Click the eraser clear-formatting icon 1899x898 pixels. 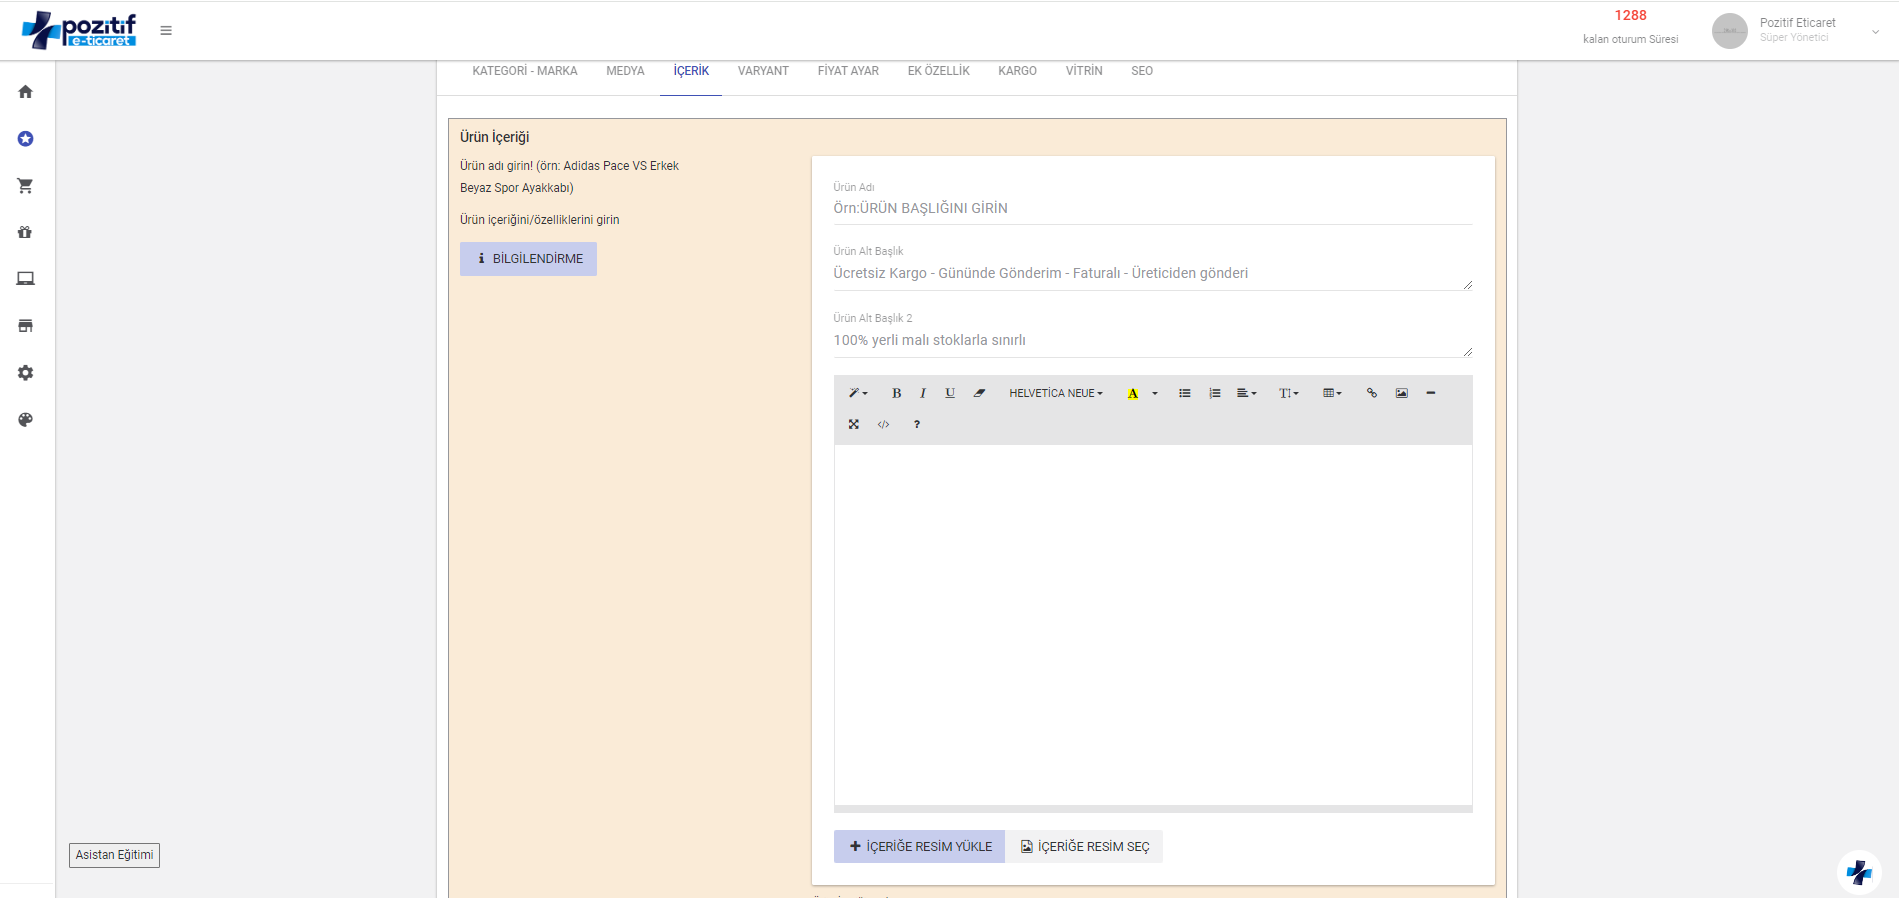pyautogui.click(x=979, y=394)
